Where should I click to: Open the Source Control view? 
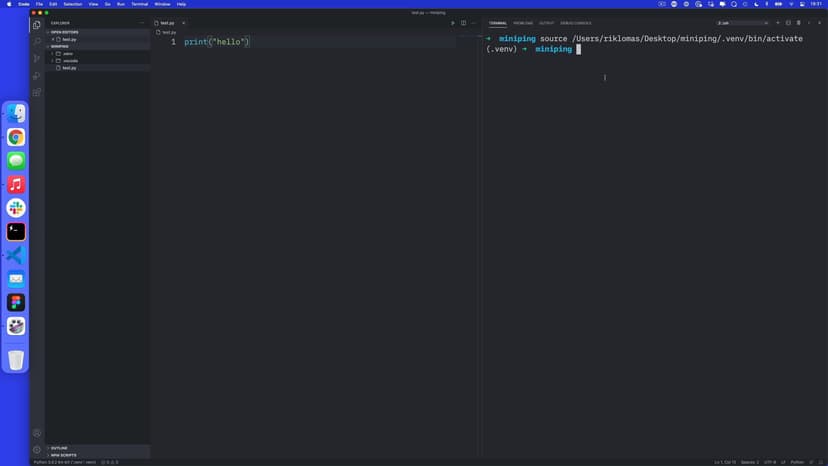pos(37,59)
